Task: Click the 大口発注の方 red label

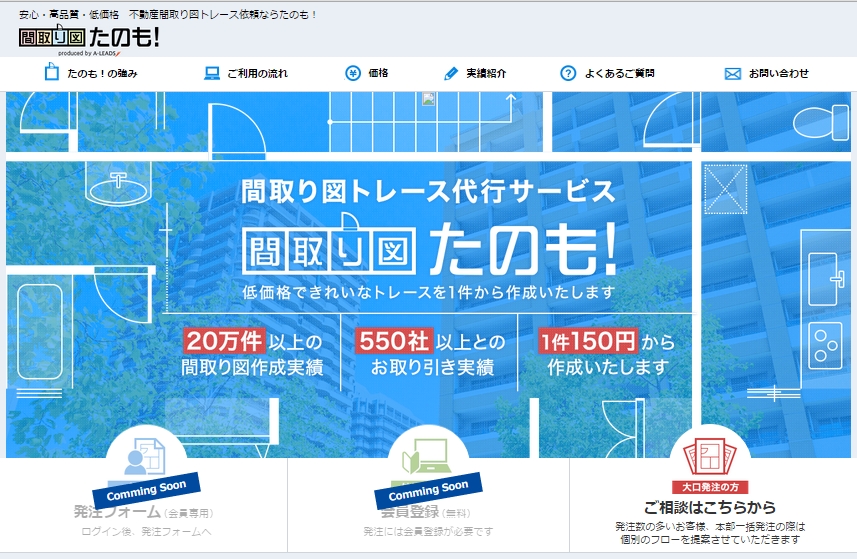Action: pos(710,486)
